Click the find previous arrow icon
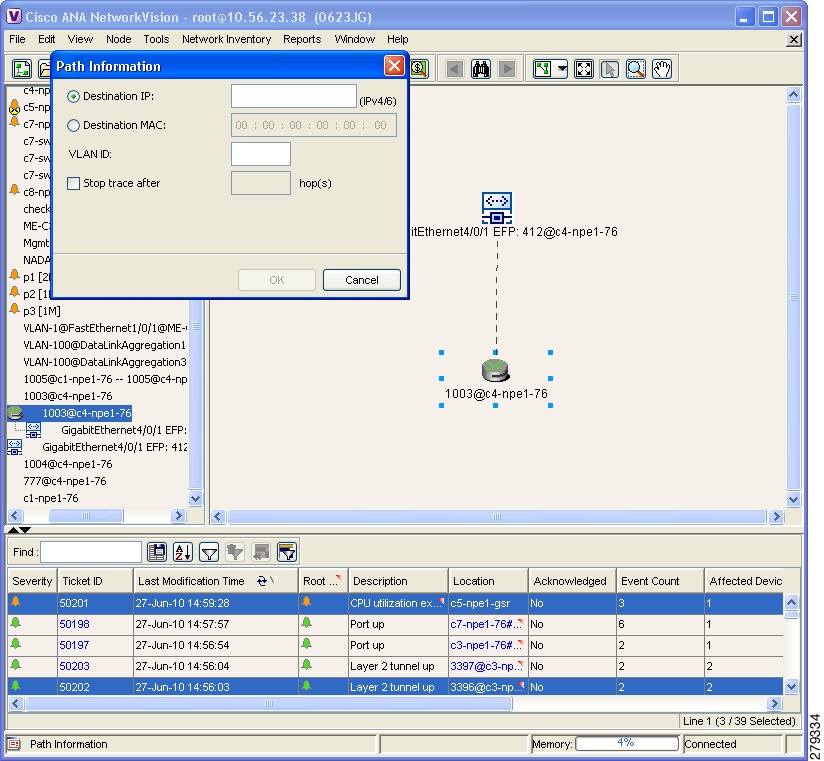The width and height of the screenshot is (824, 761). pos(454,69)
